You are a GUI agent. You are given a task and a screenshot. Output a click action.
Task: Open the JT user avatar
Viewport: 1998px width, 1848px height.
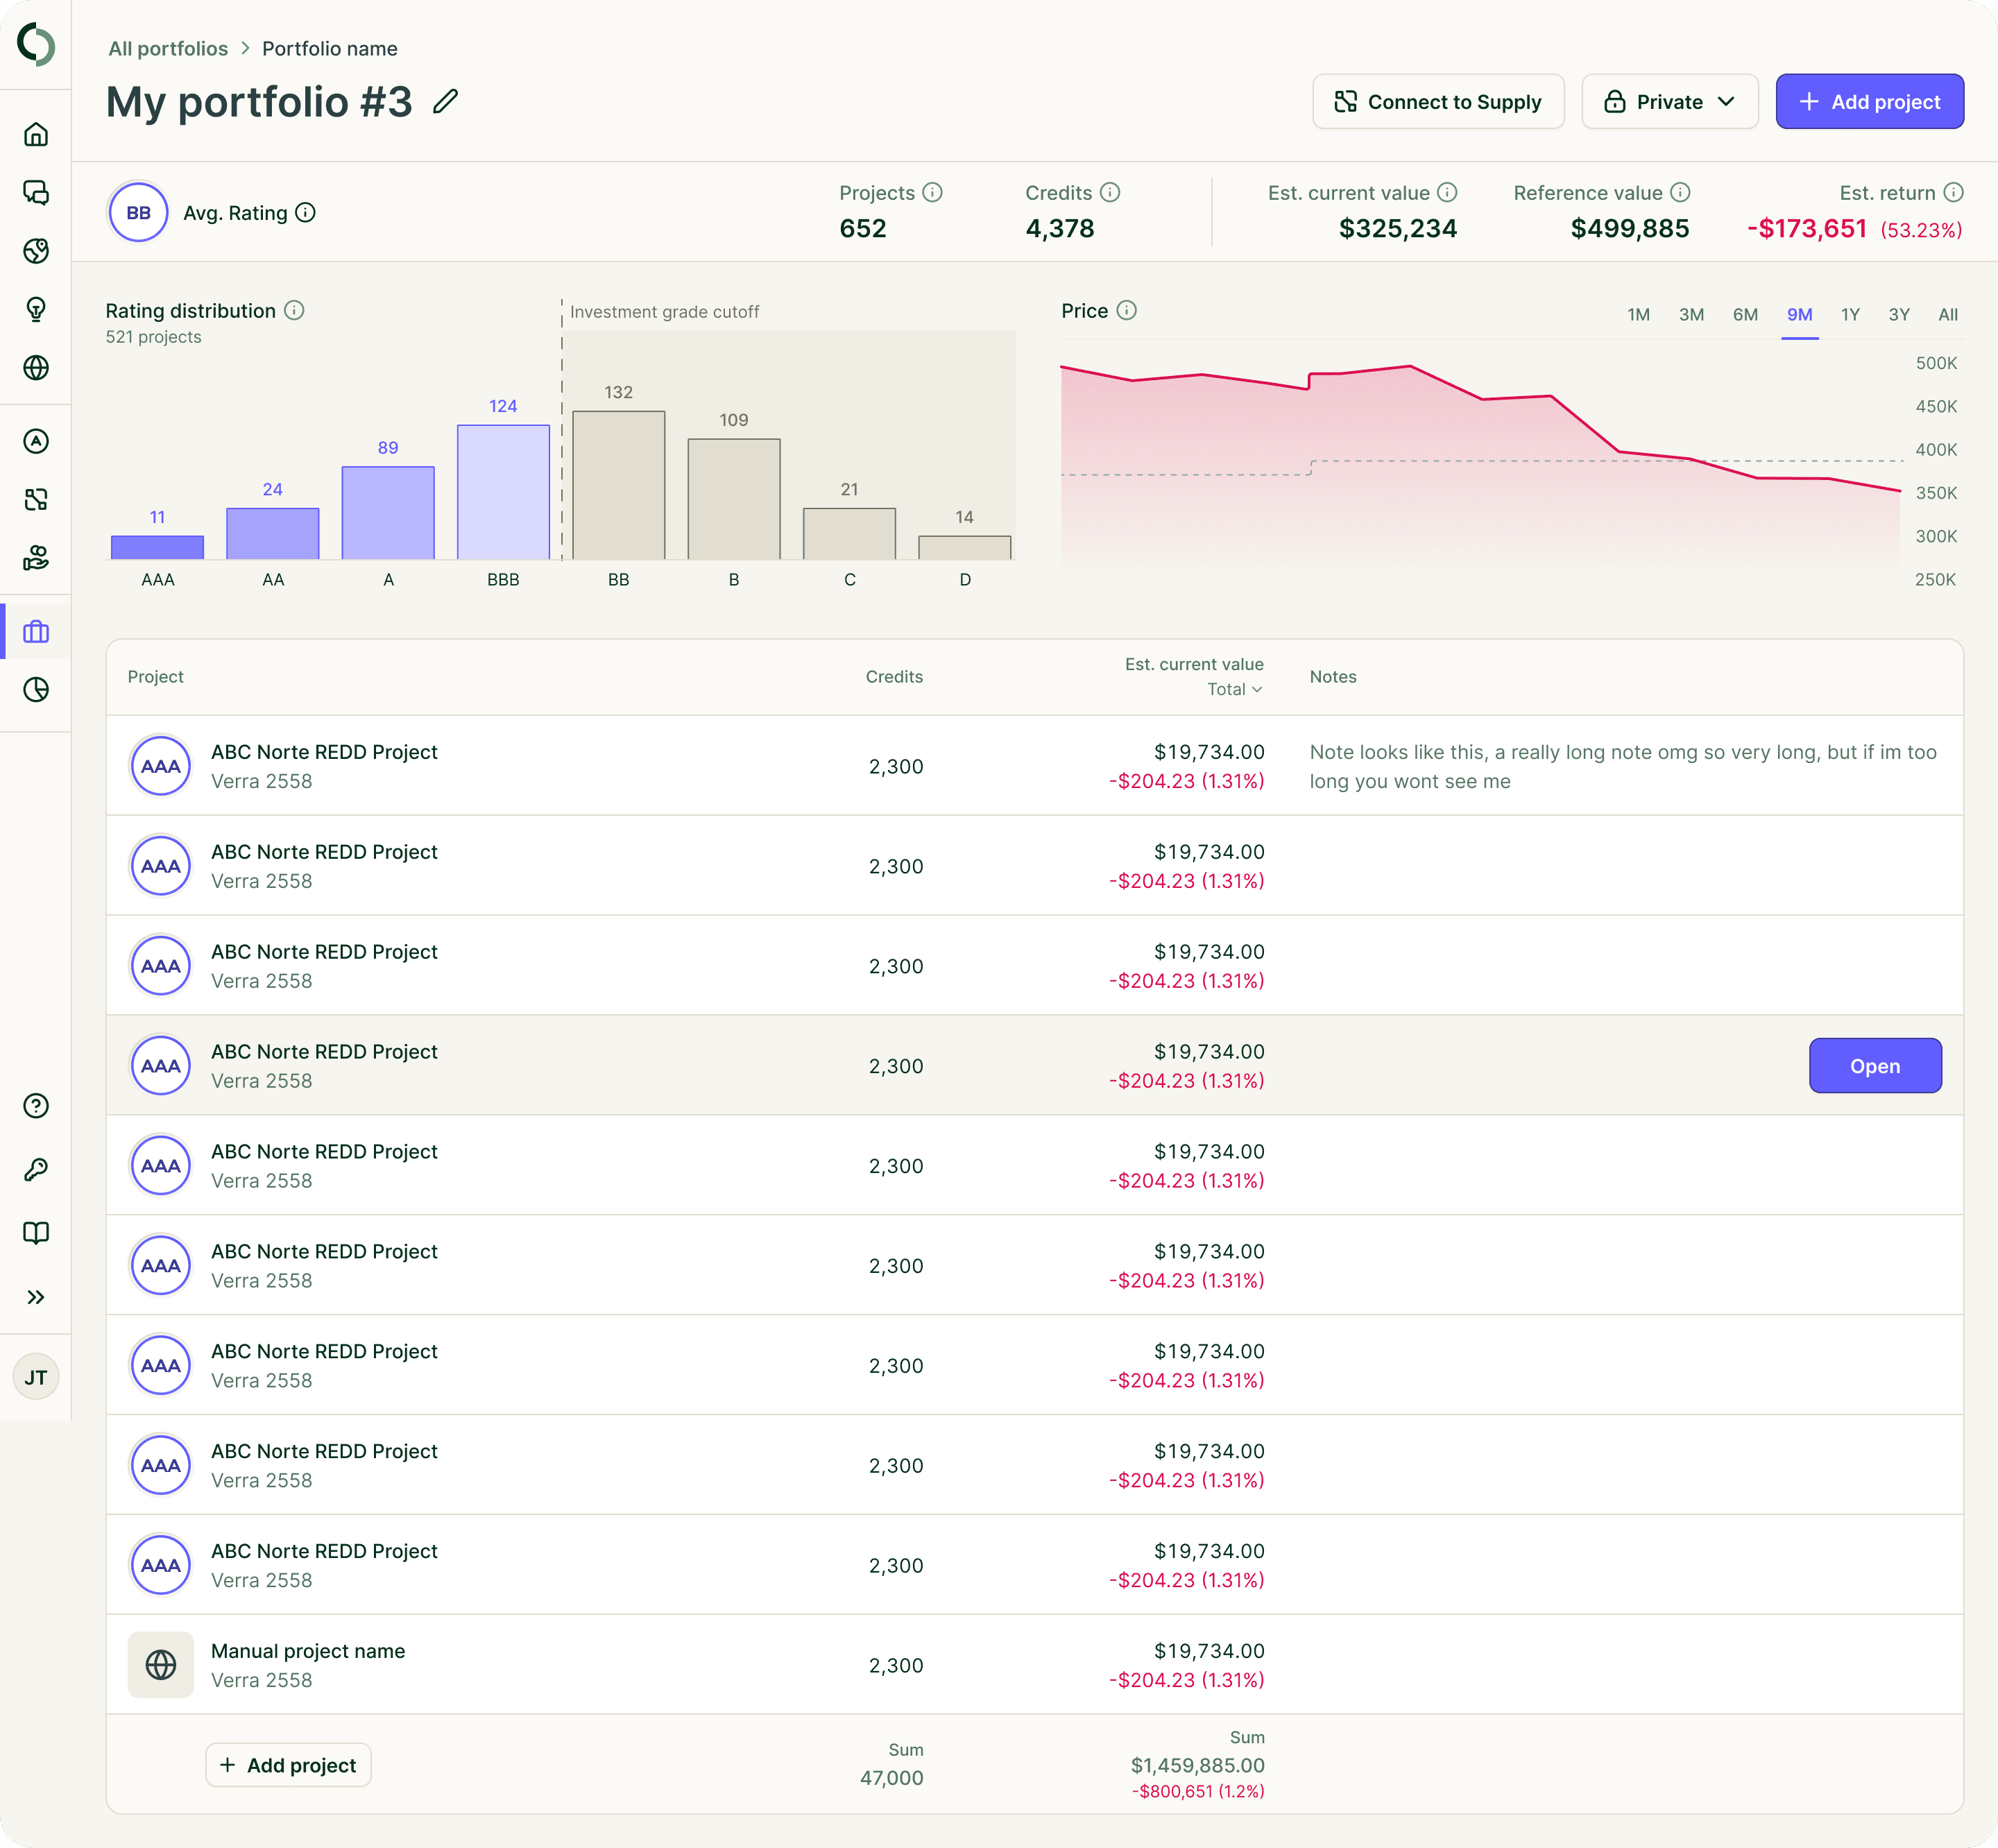[36, 1377]
